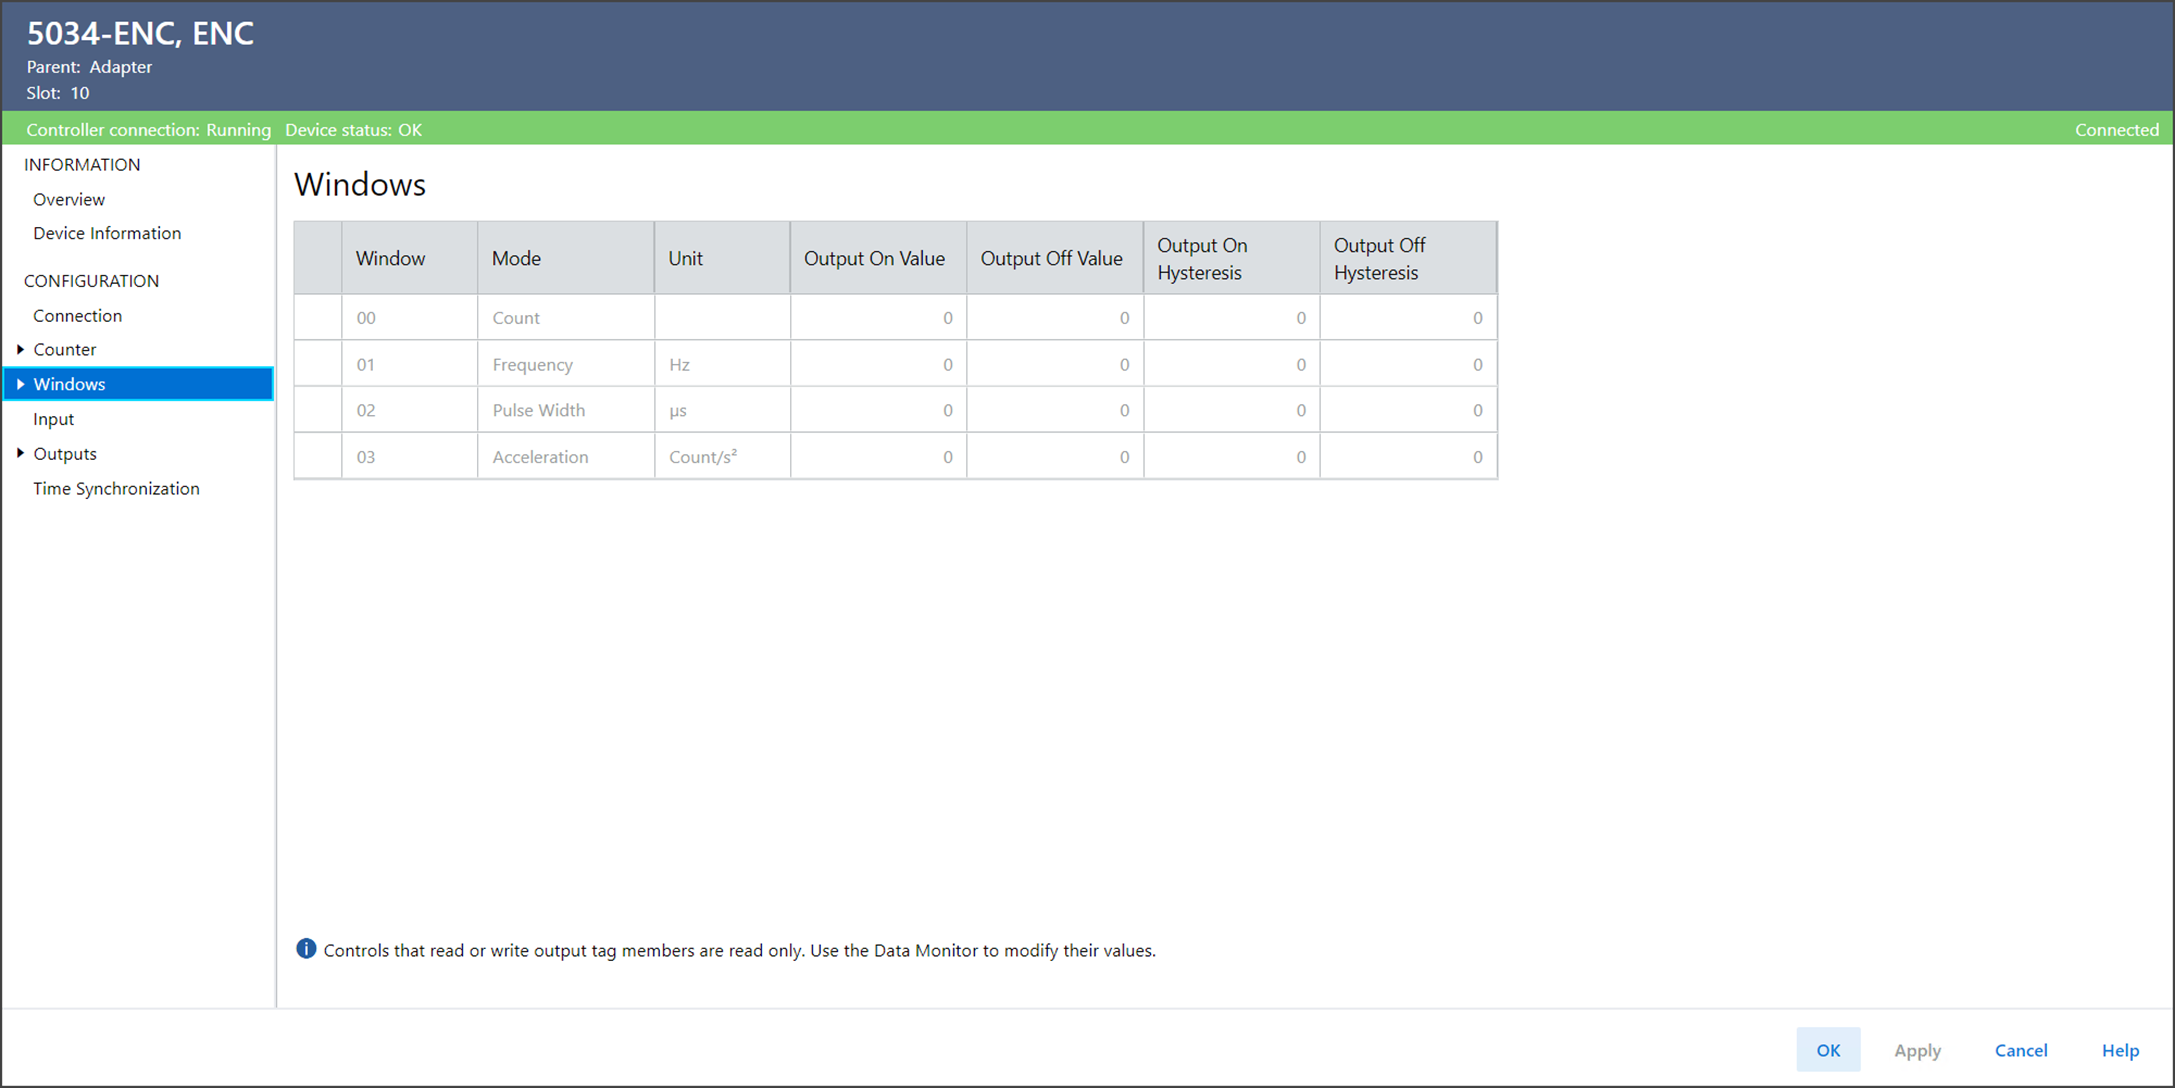2175x1088 pixels.
Task: Open the Device Information page
Action: [x=107, y=233]
